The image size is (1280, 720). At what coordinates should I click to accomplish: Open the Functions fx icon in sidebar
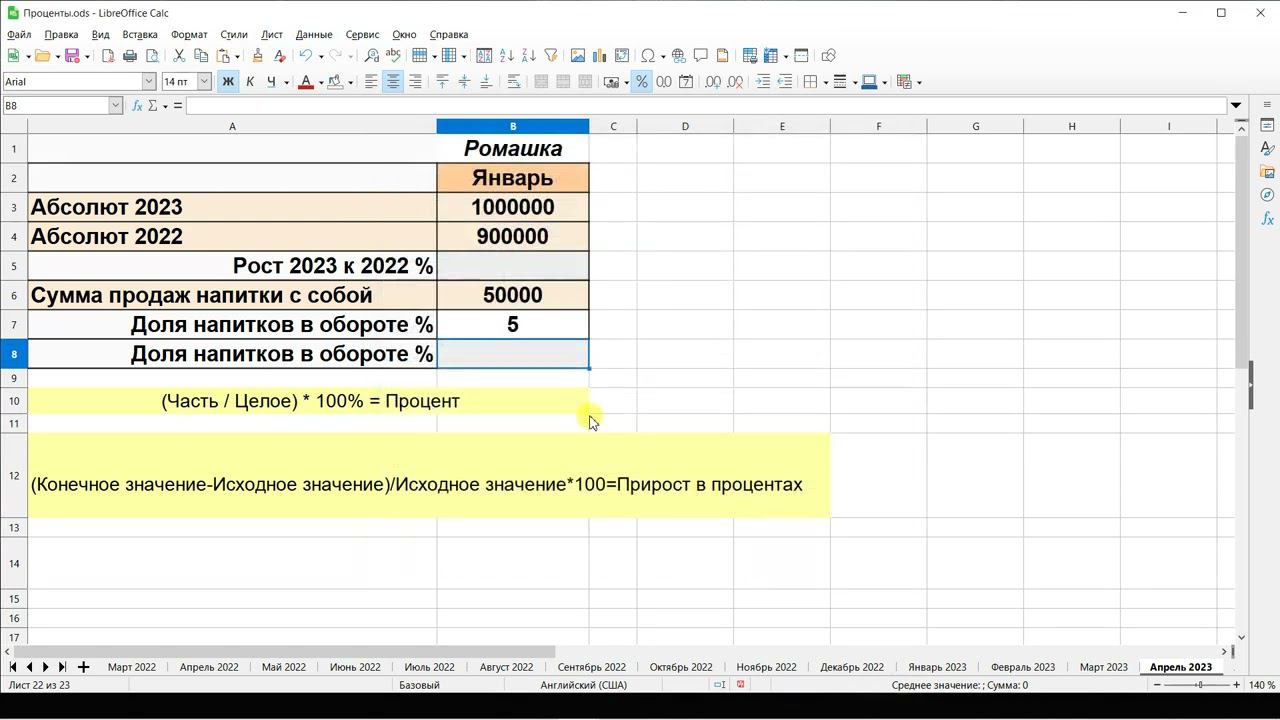(1267, 218)
